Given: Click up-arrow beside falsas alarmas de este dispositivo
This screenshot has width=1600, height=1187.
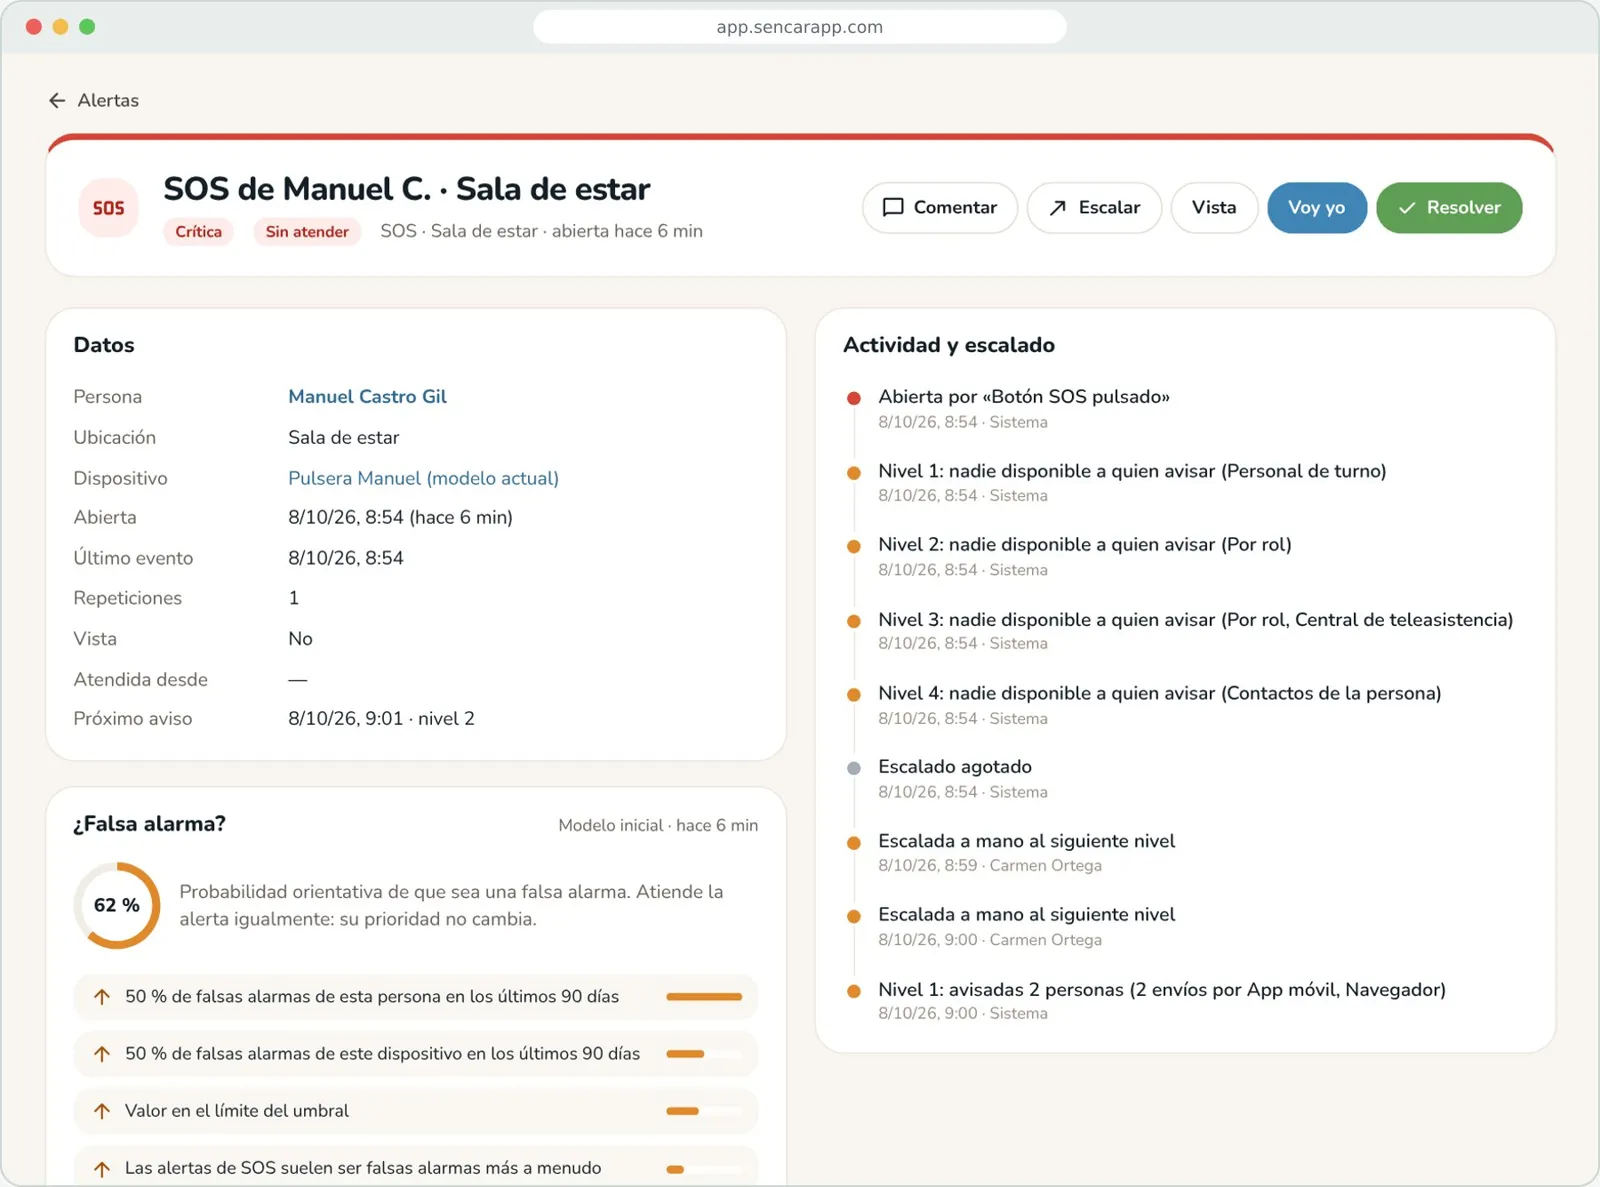Looking at the screenshot, I should 102,1054.
